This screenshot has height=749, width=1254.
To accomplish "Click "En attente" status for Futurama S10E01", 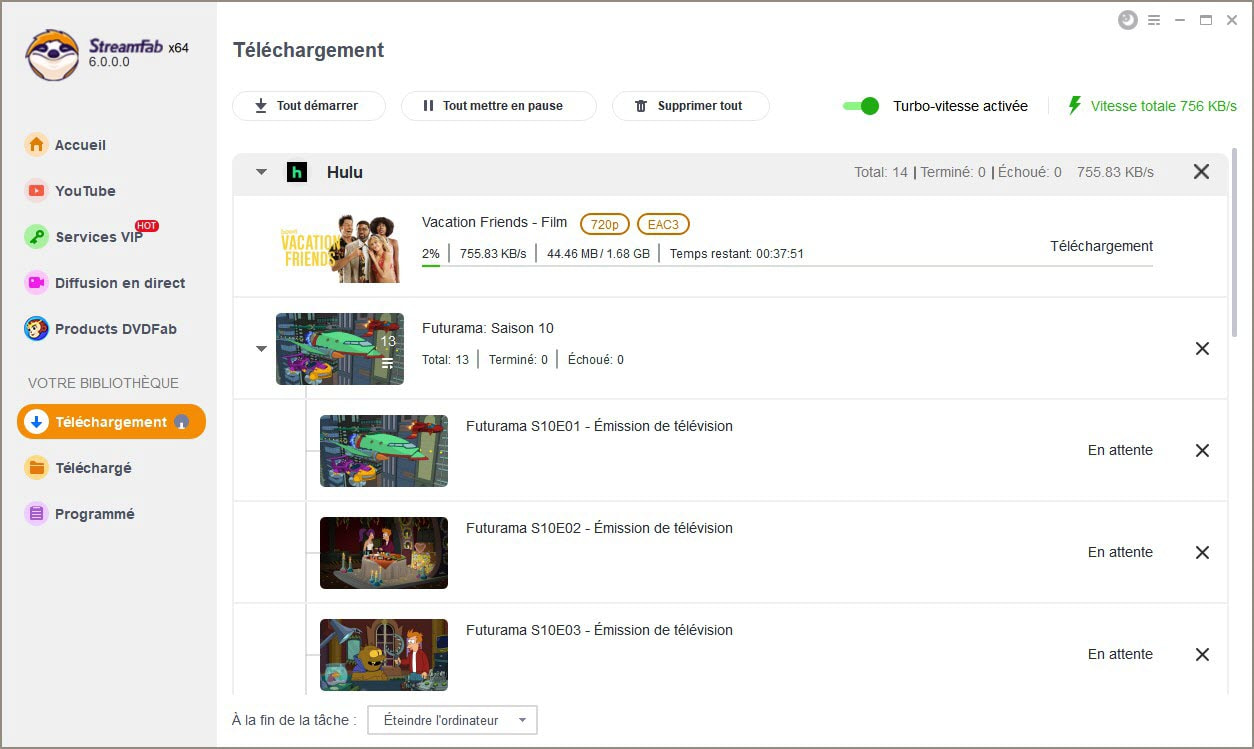I will [x=1120, y=450].
